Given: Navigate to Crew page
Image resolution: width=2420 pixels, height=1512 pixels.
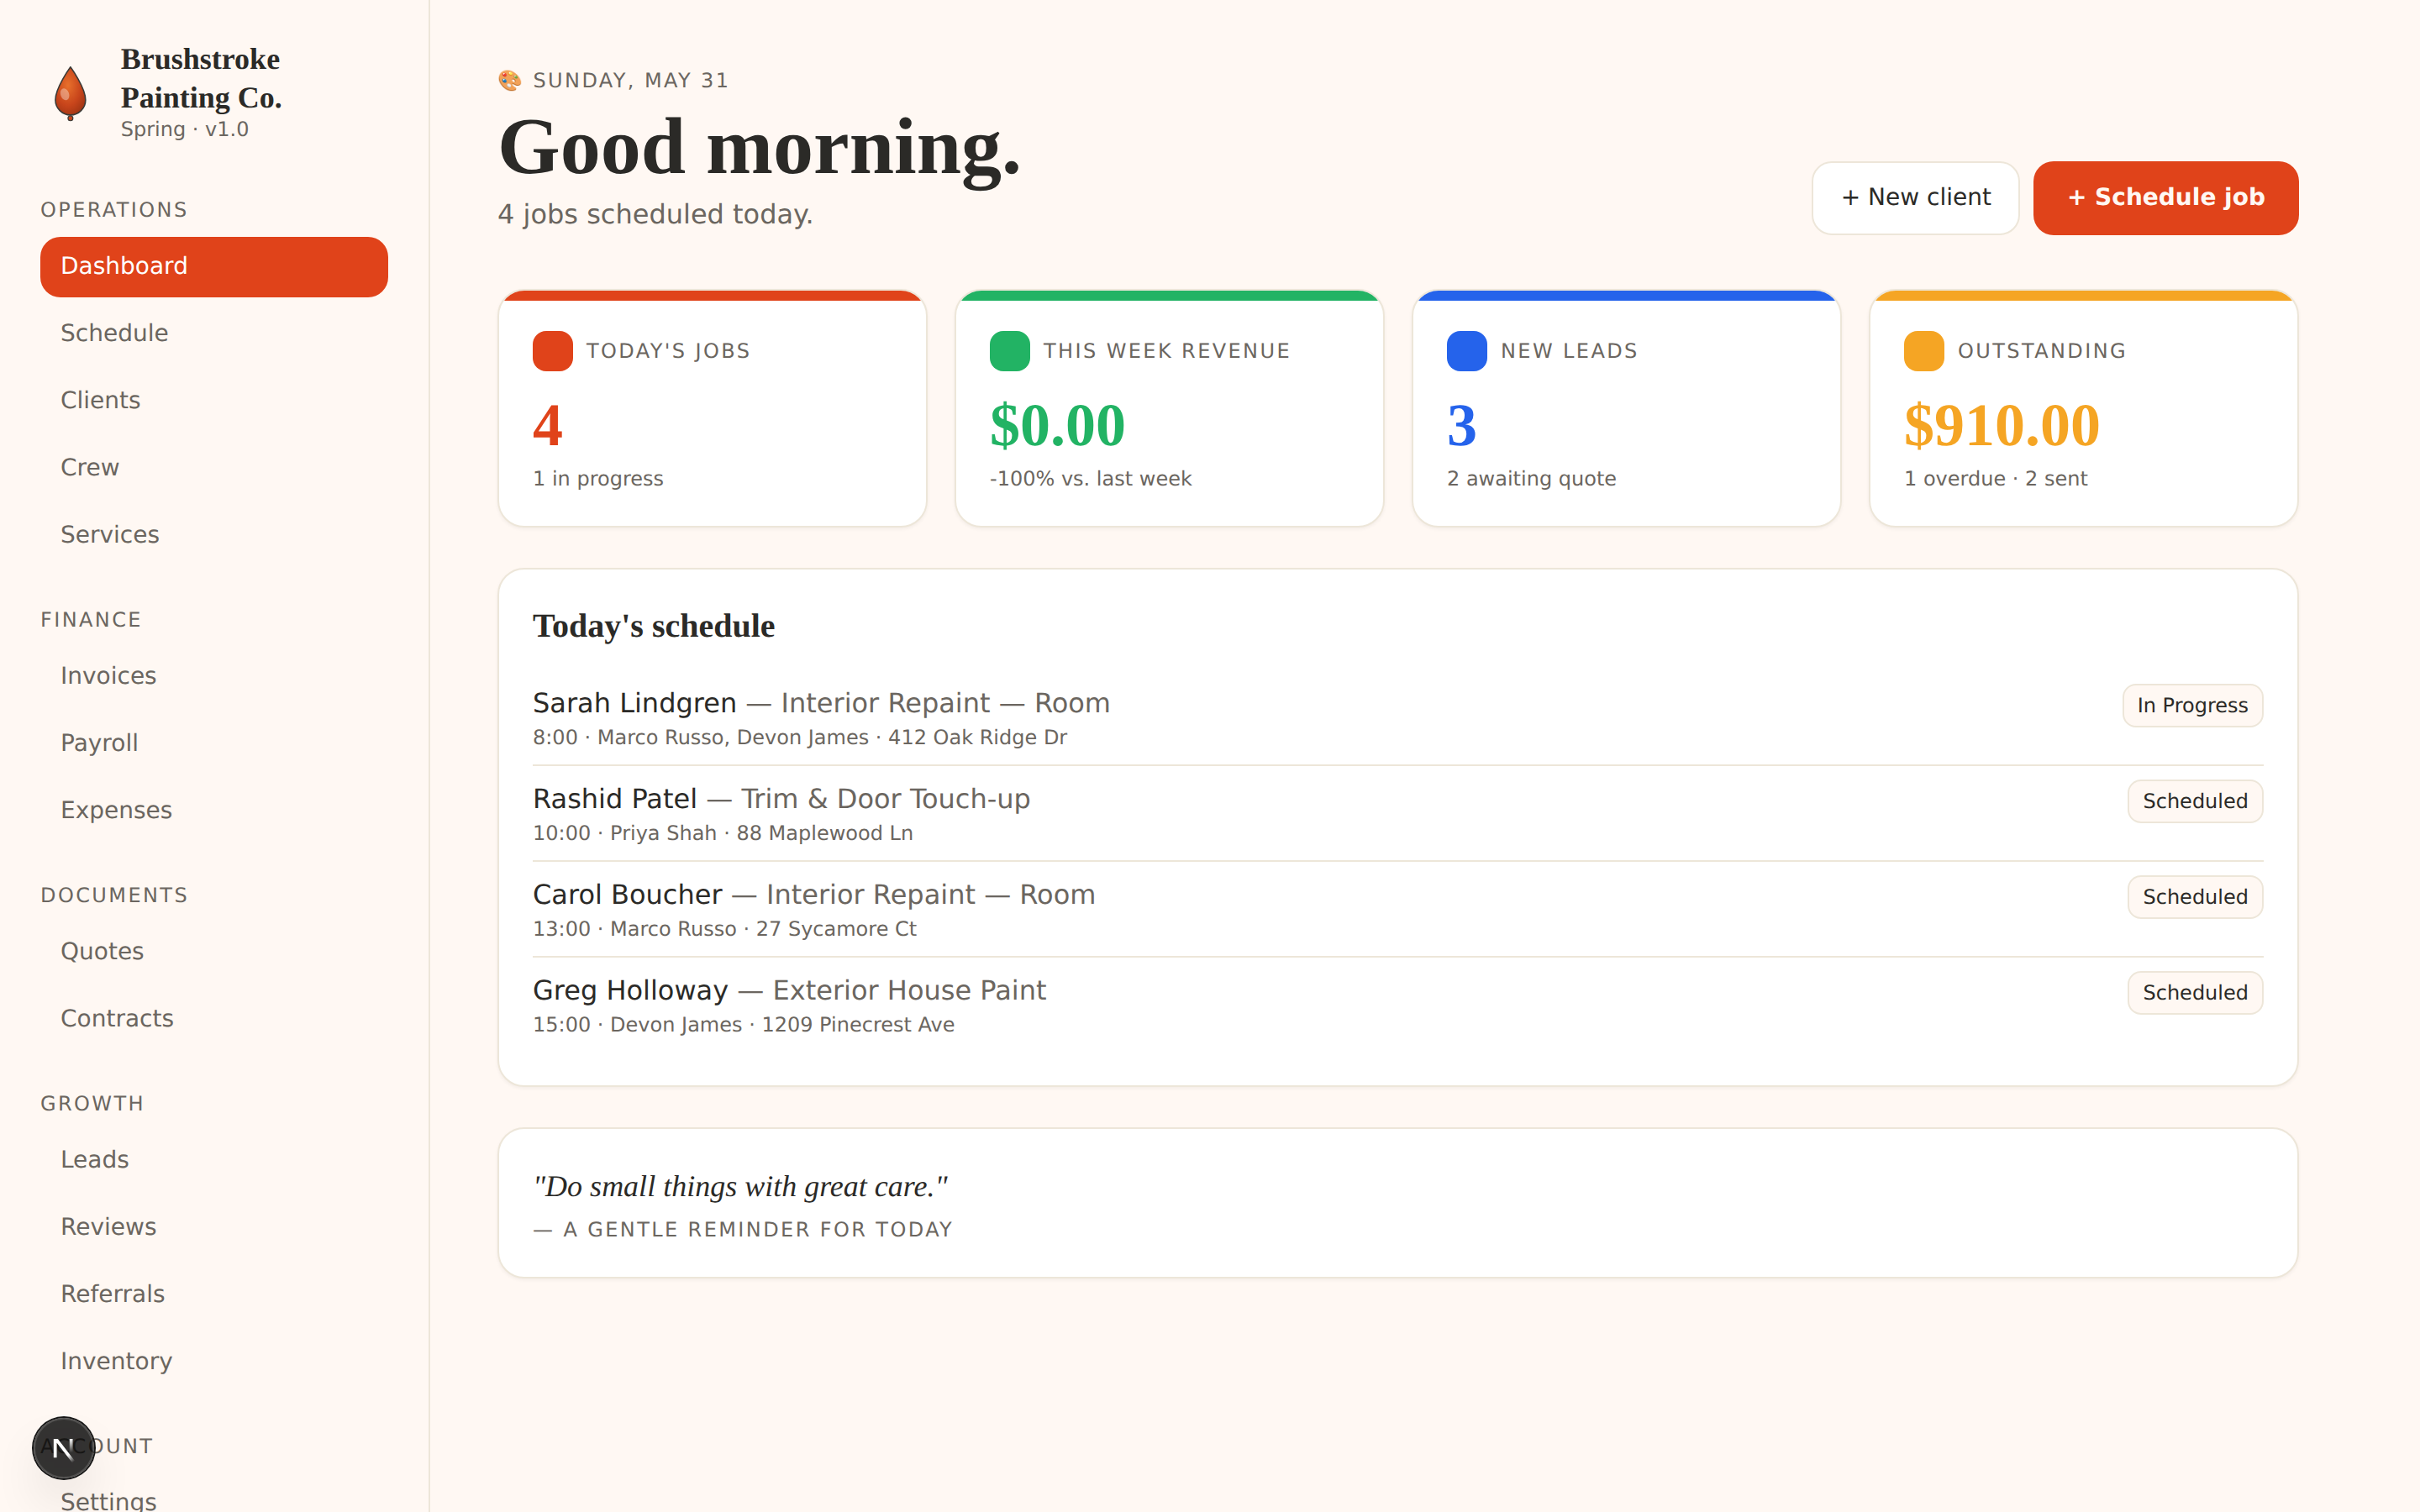Looking at the screenshot, I should 214,467.
